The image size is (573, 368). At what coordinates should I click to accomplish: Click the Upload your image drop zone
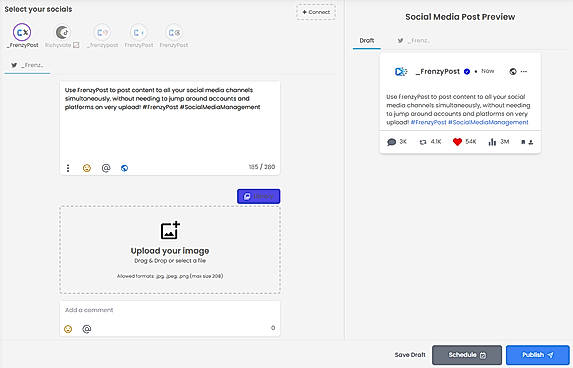pyautogui.click(x=170, y=250)
